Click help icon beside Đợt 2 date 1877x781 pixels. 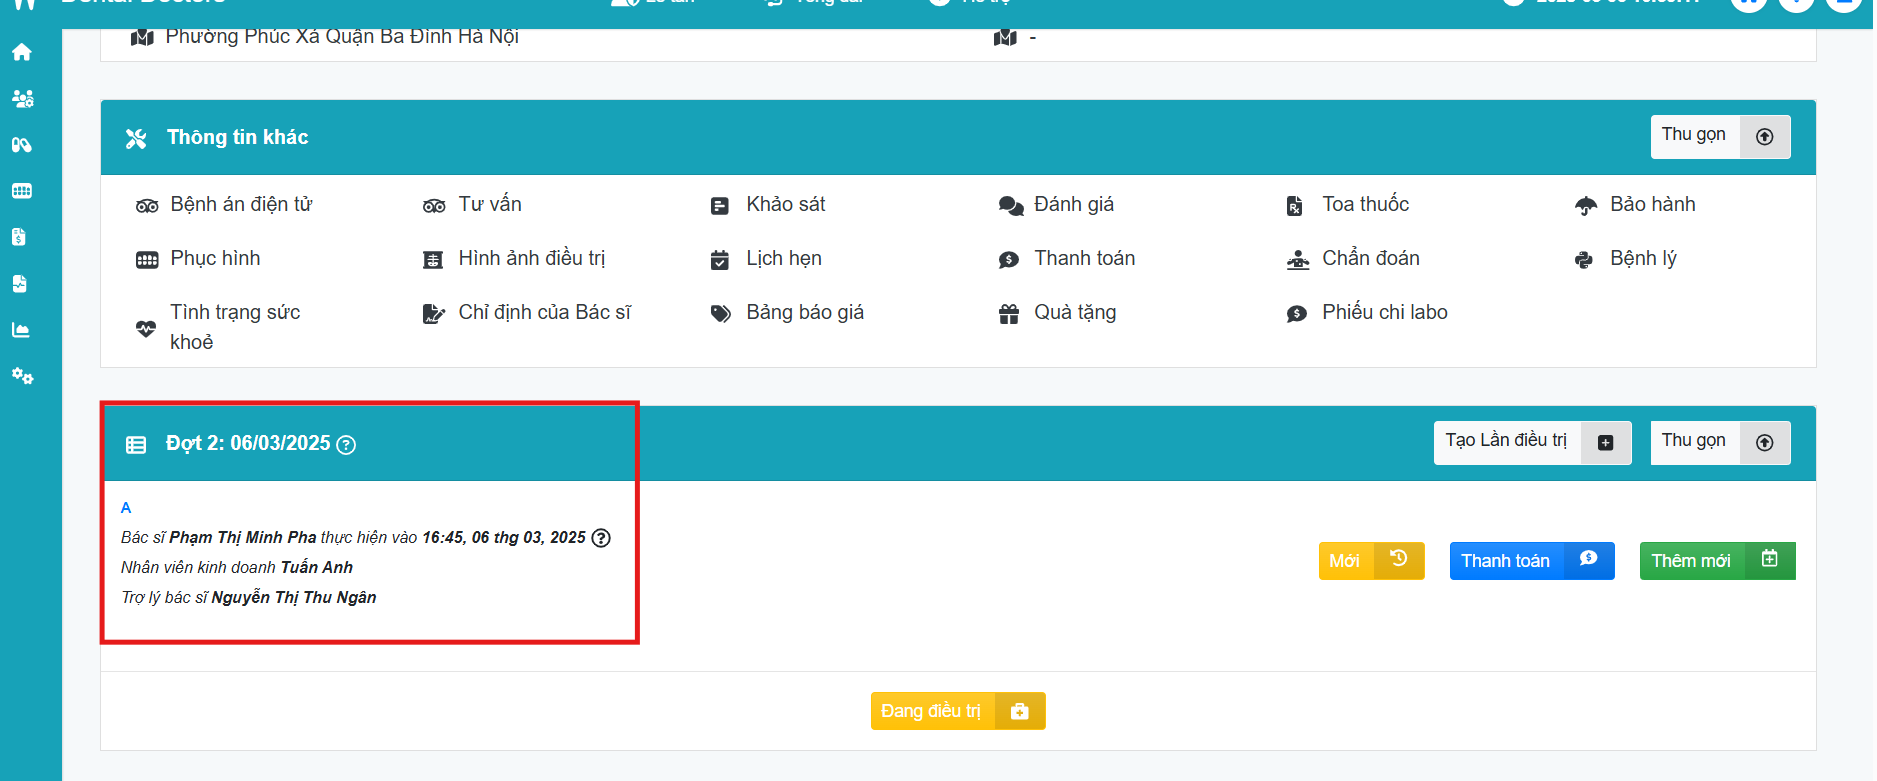(346, 445)
